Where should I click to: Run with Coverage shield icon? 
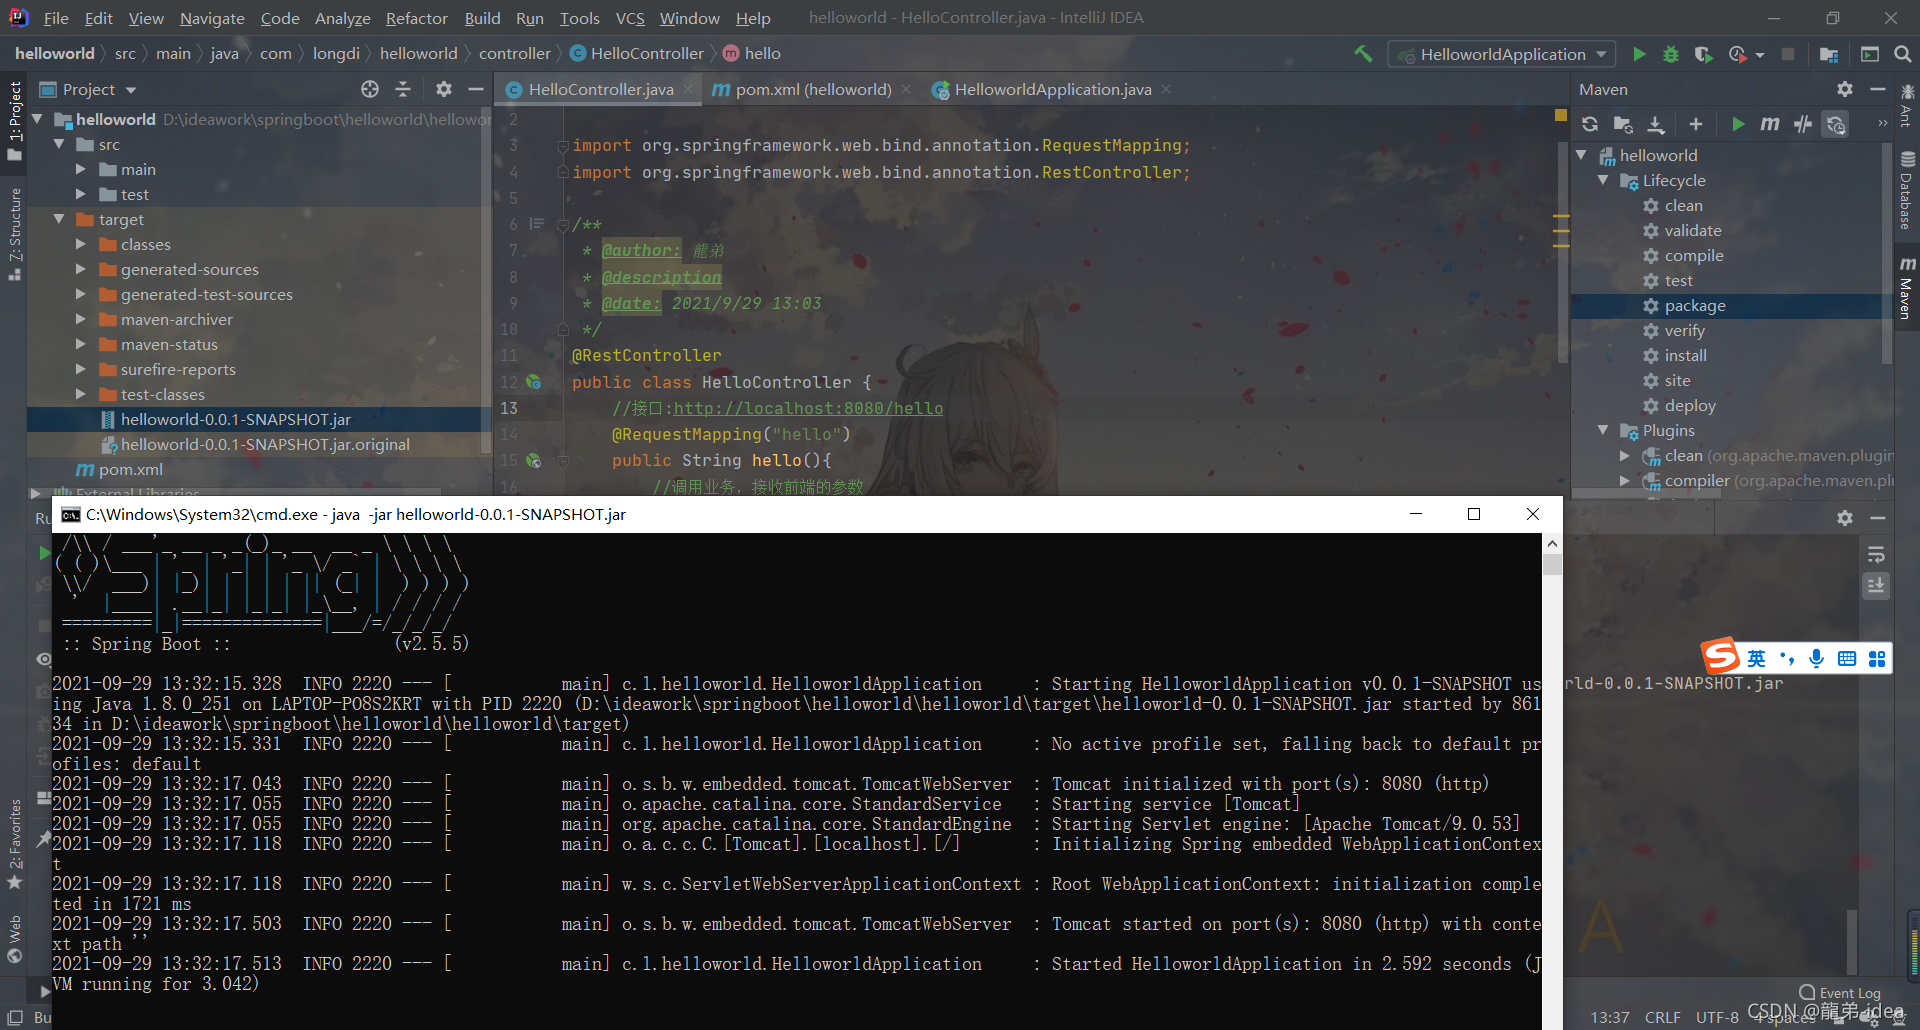point(1703,54)
